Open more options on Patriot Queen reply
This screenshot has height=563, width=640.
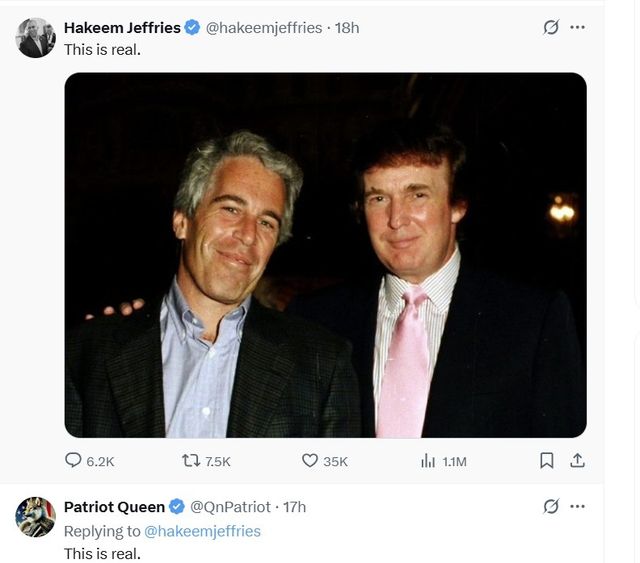pos(577,507)
